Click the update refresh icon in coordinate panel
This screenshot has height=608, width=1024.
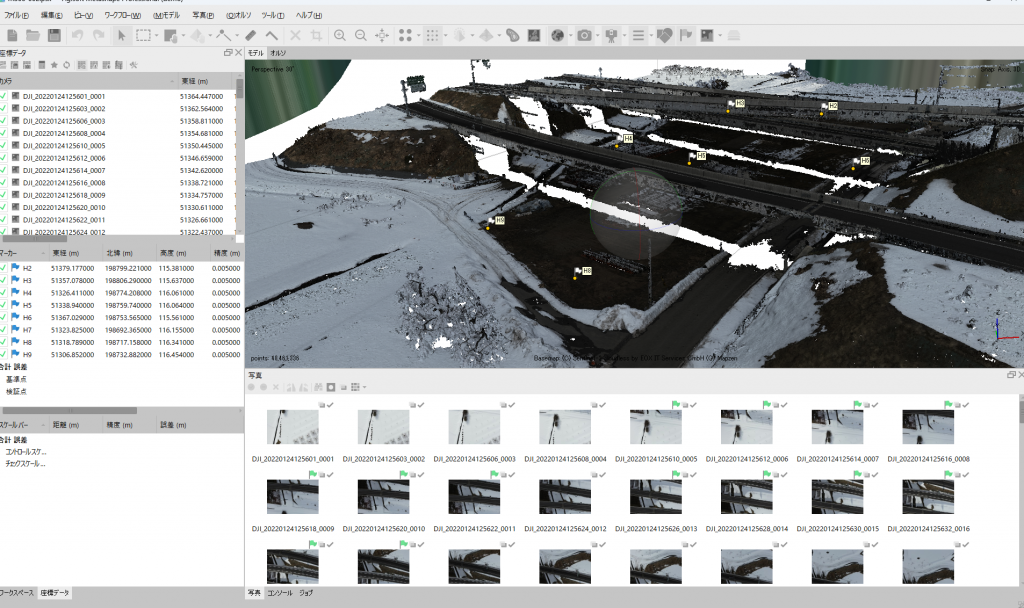click(67, 65)
